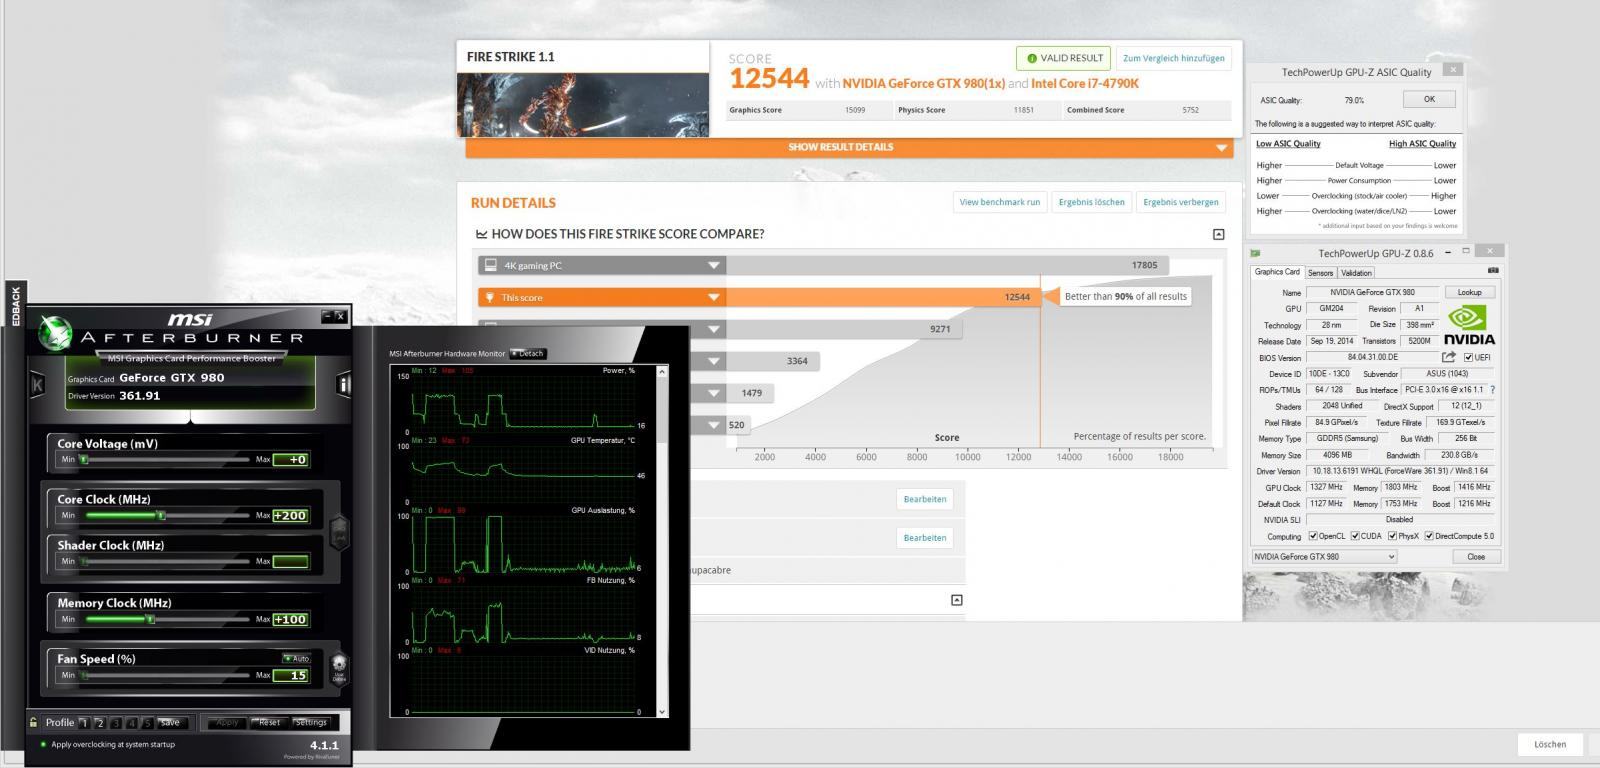Select Afterburner profile slot 2
Image resolution: width=1600 pixels, height=768 pixels.
[x=100, y=723]
